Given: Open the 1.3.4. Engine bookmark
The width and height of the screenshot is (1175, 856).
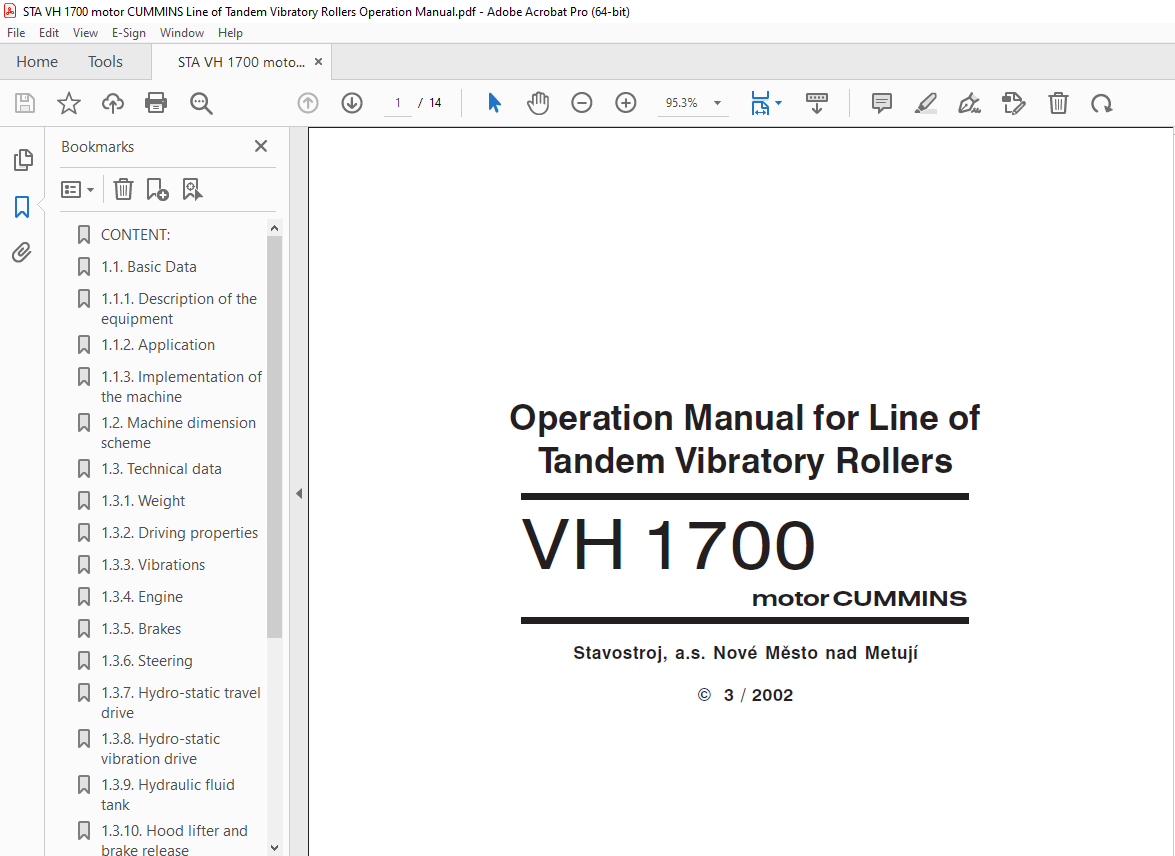Looking at the screenshot, I should [x=141, y=597].
